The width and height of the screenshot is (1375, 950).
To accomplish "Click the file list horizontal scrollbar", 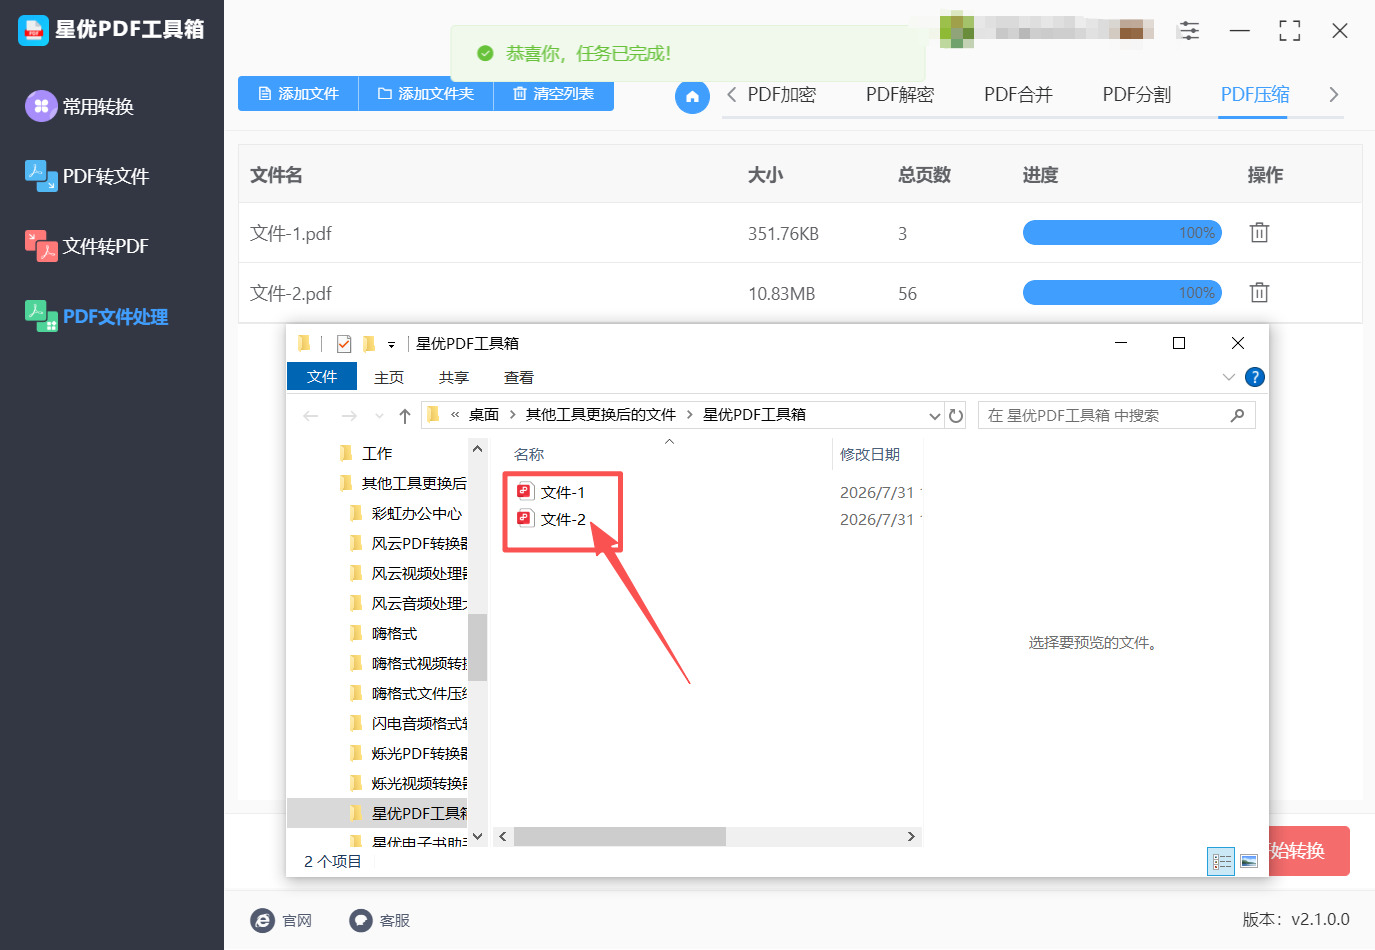I will [x=620, y=837].
